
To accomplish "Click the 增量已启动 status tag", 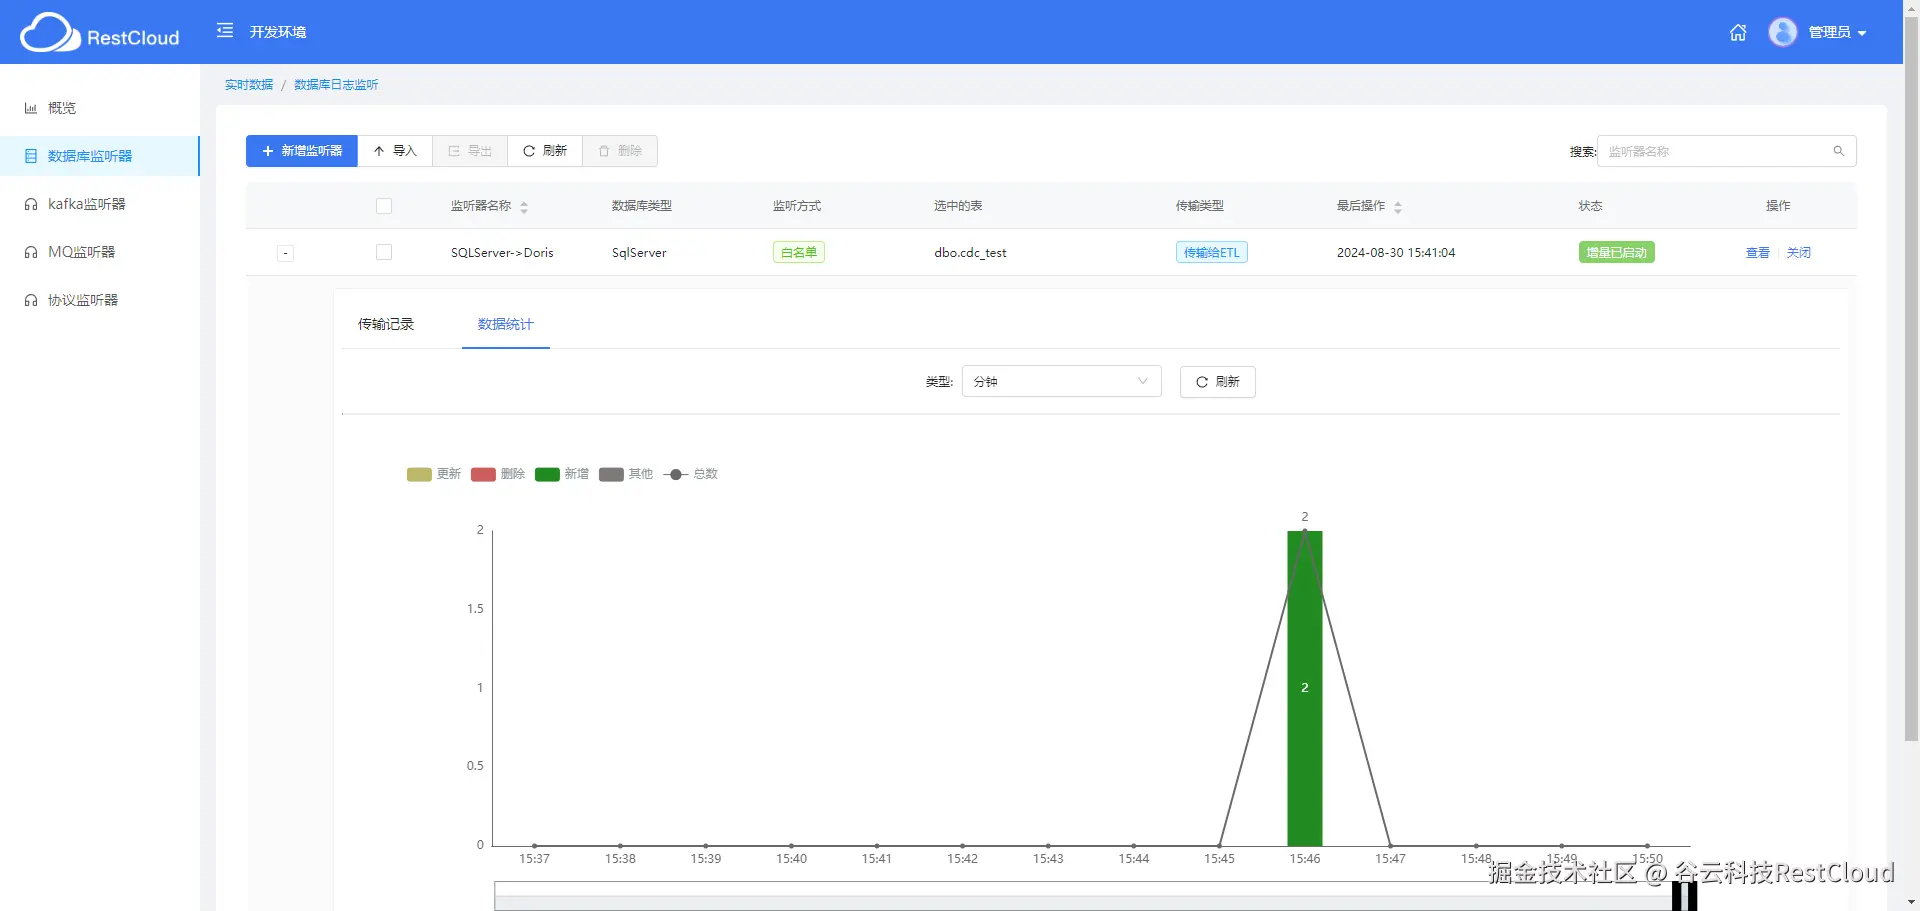I will point(1616,252).
